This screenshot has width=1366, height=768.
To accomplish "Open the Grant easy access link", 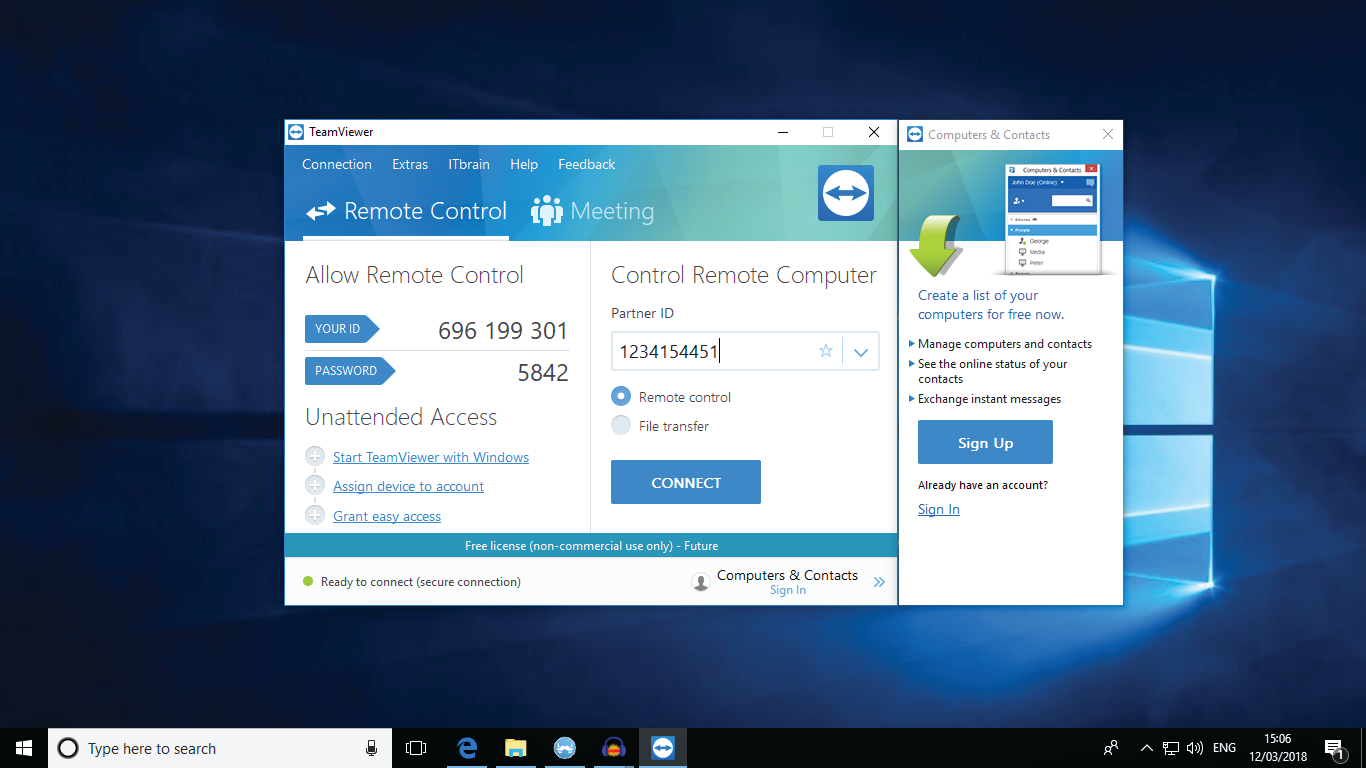I will tap(387, 516).
